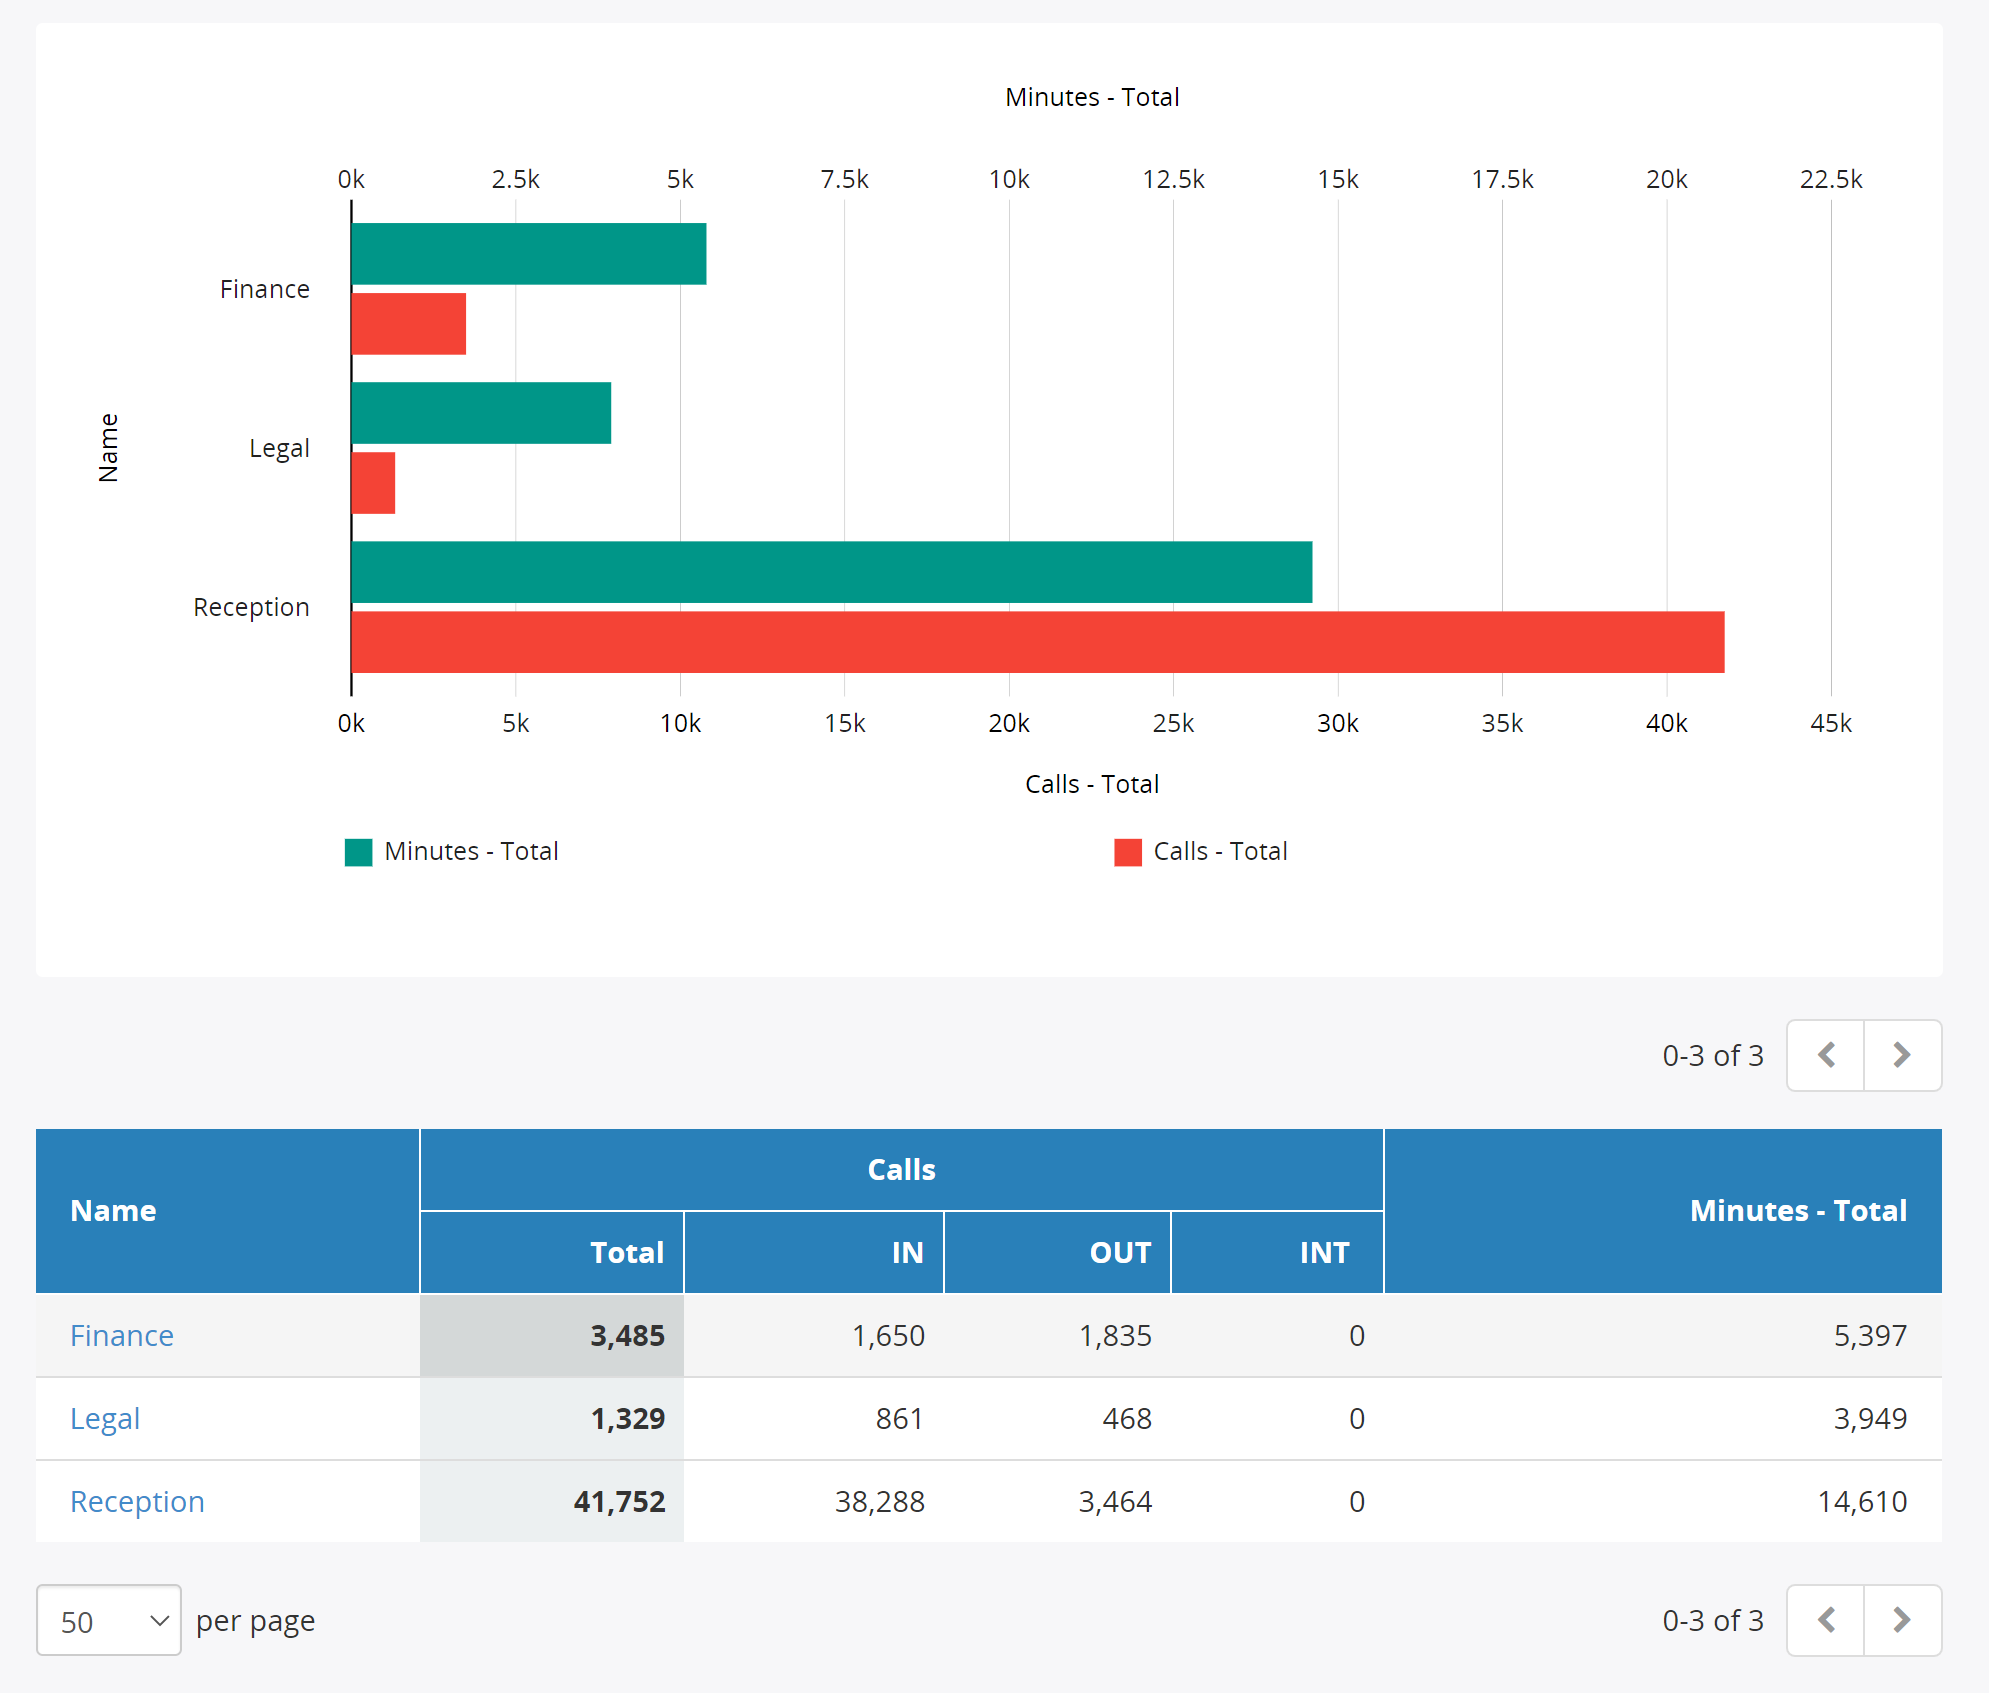
Task: Sort by the Calls Total column header
Action: click(552, 1252)
